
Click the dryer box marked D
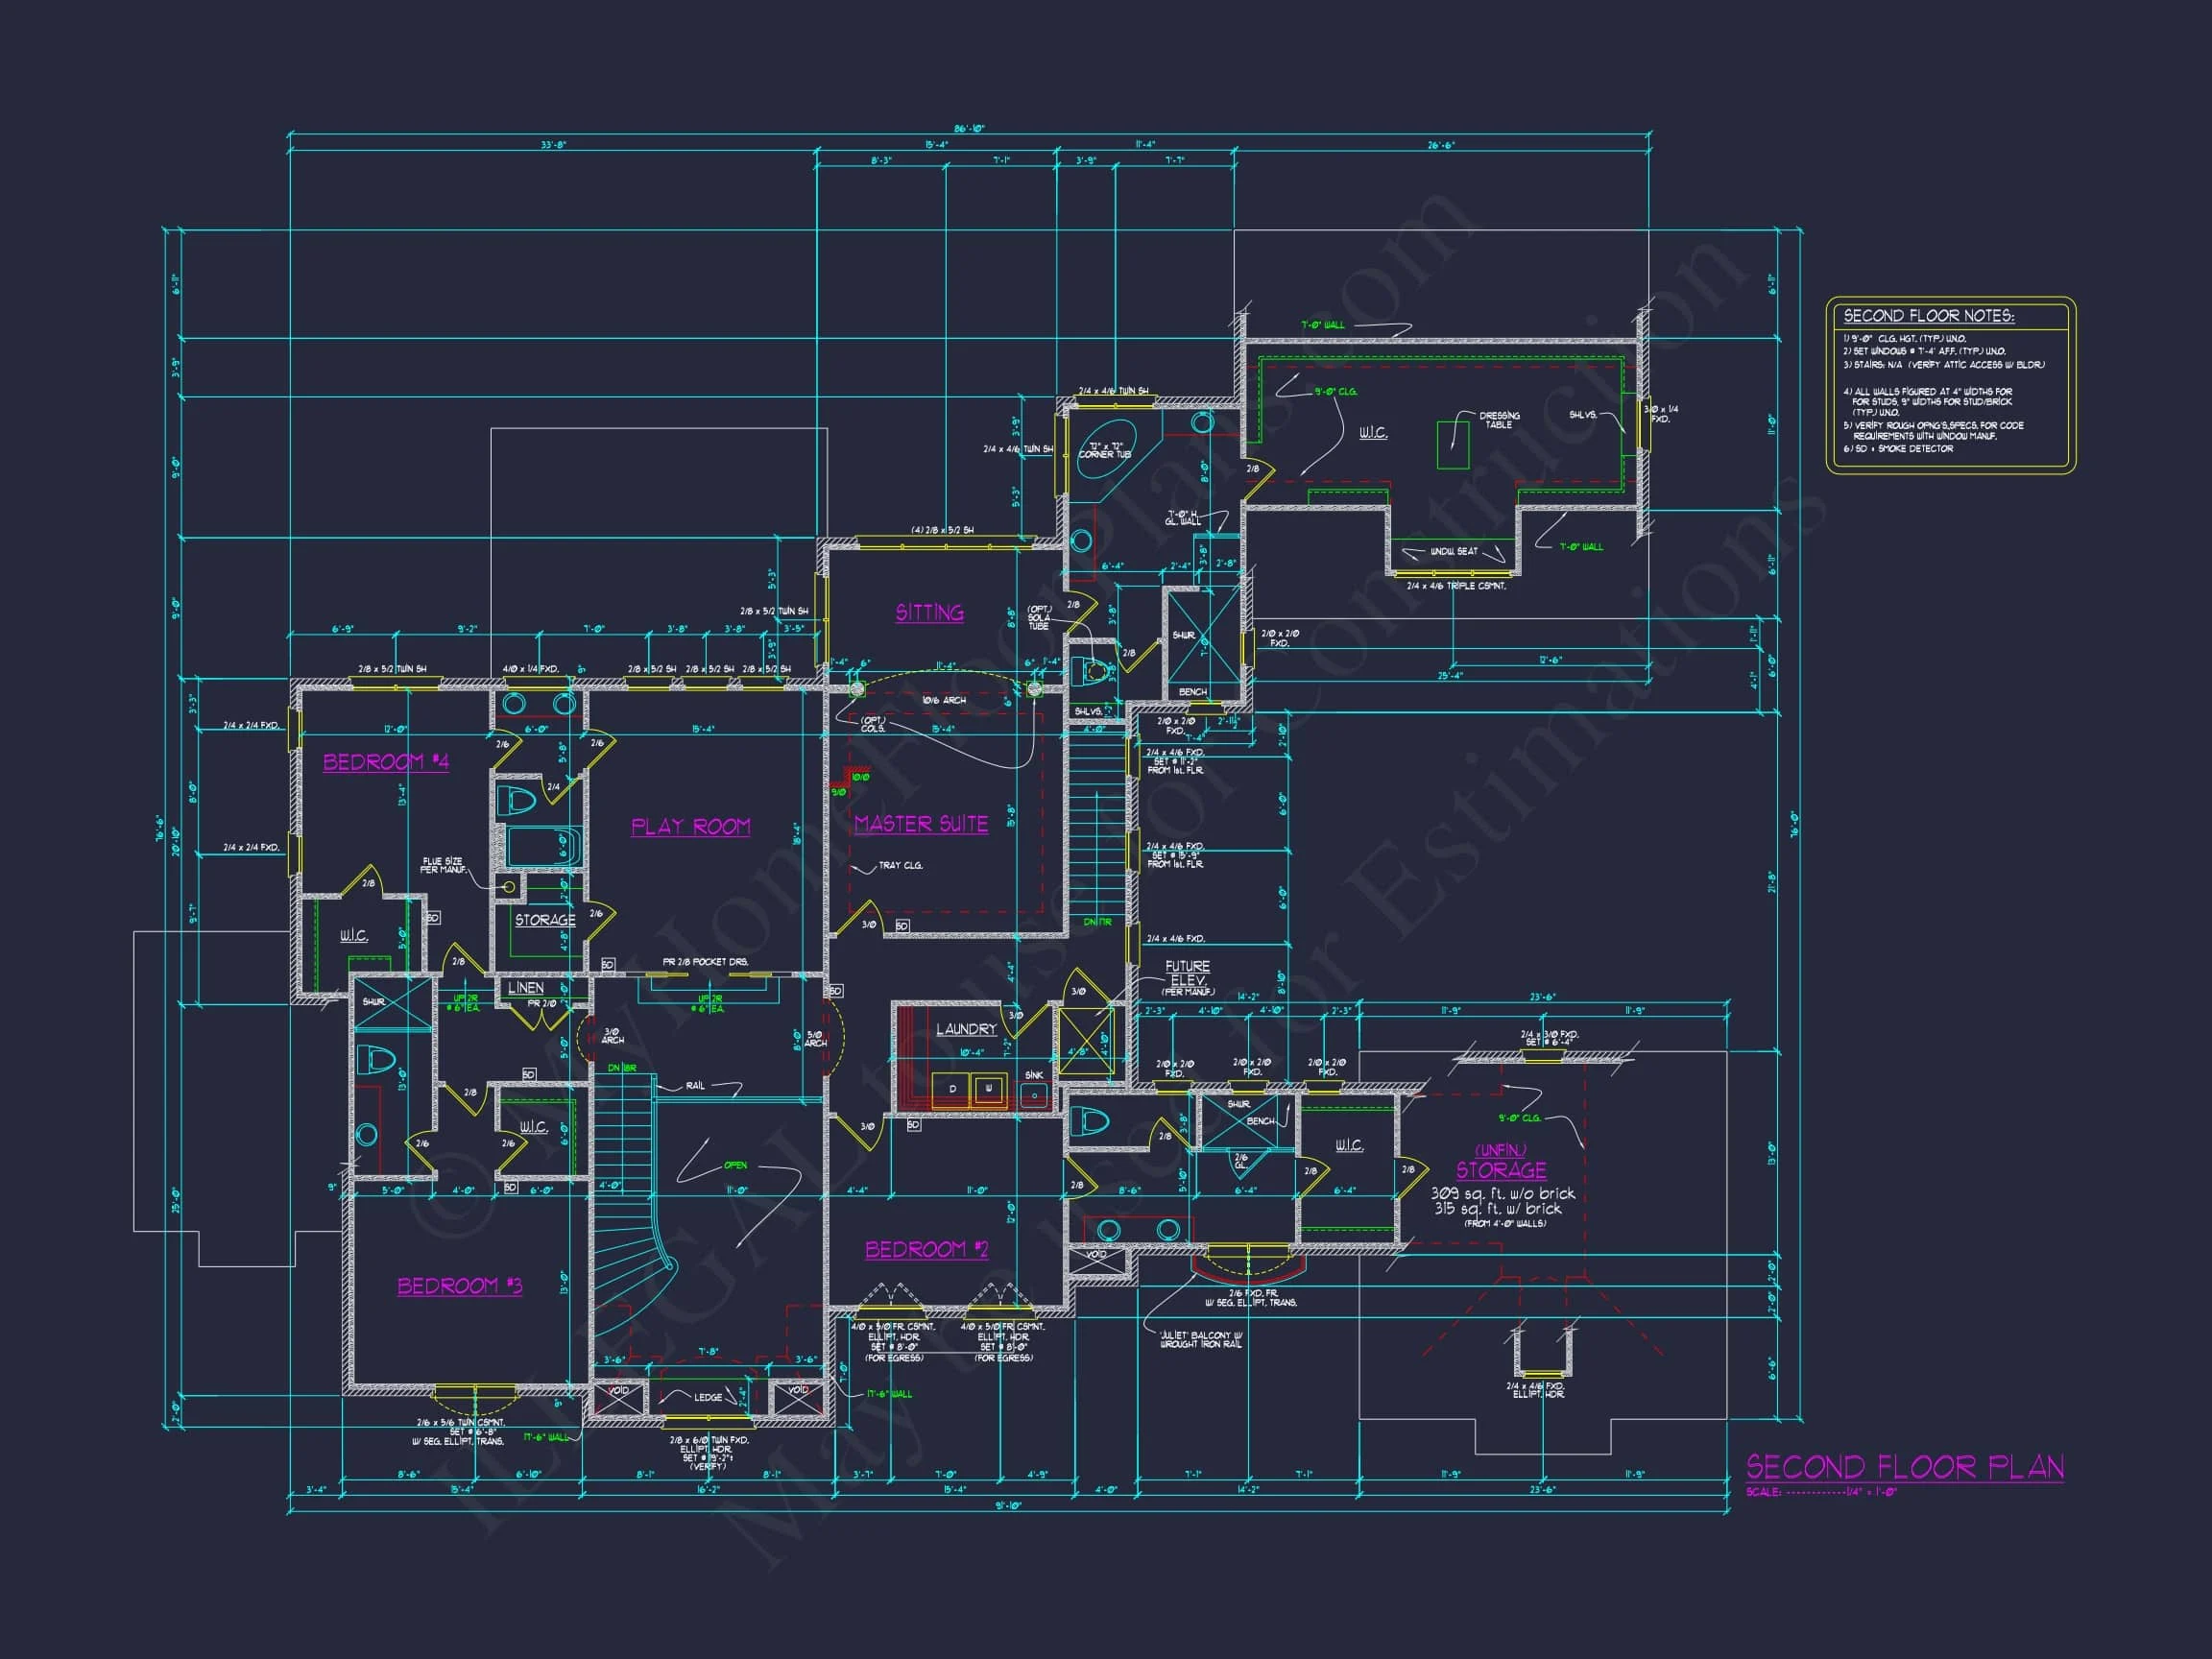point(952,1089)
